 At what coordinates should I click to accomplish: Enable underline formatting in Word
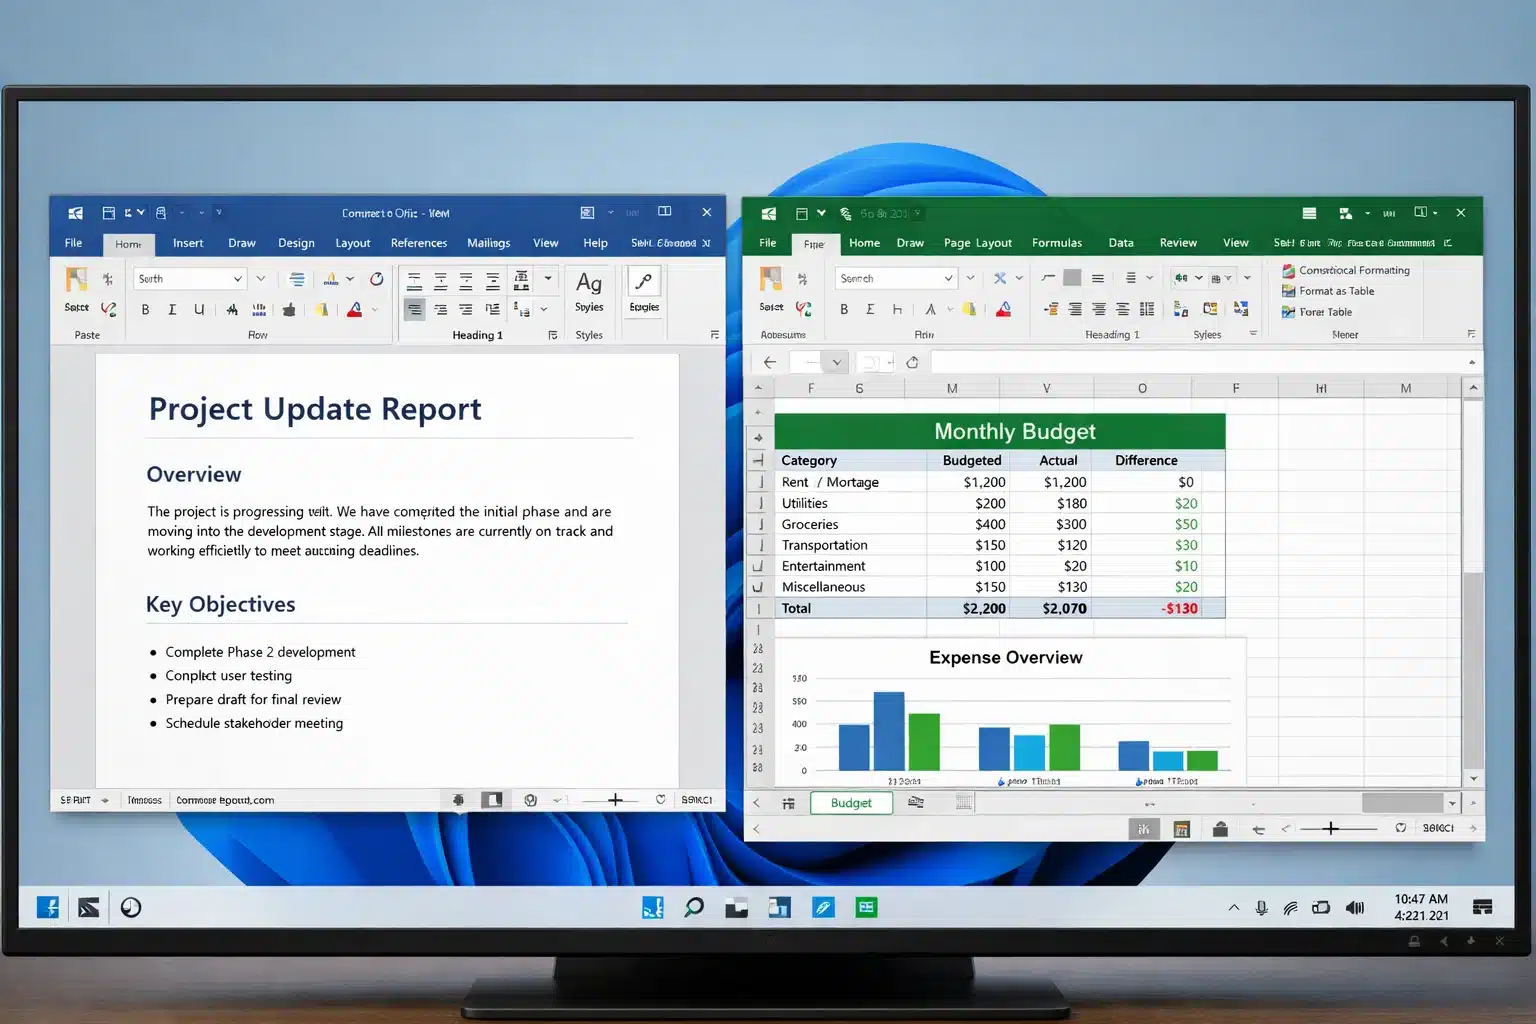click(x=199, y=309)
